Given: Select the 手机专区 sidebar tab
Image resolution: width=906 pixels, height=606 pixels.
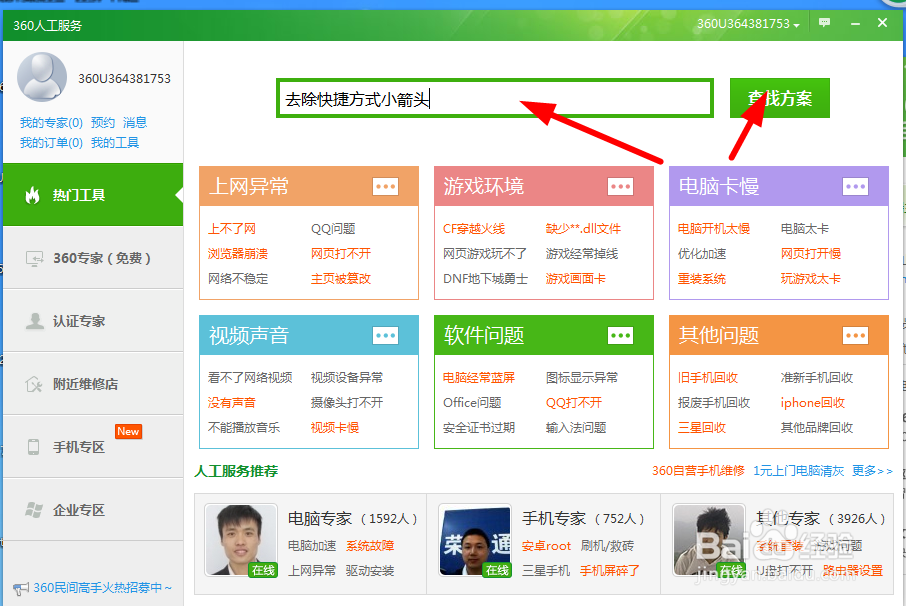Looking at the screenshot, I should [x=93, y=447].
